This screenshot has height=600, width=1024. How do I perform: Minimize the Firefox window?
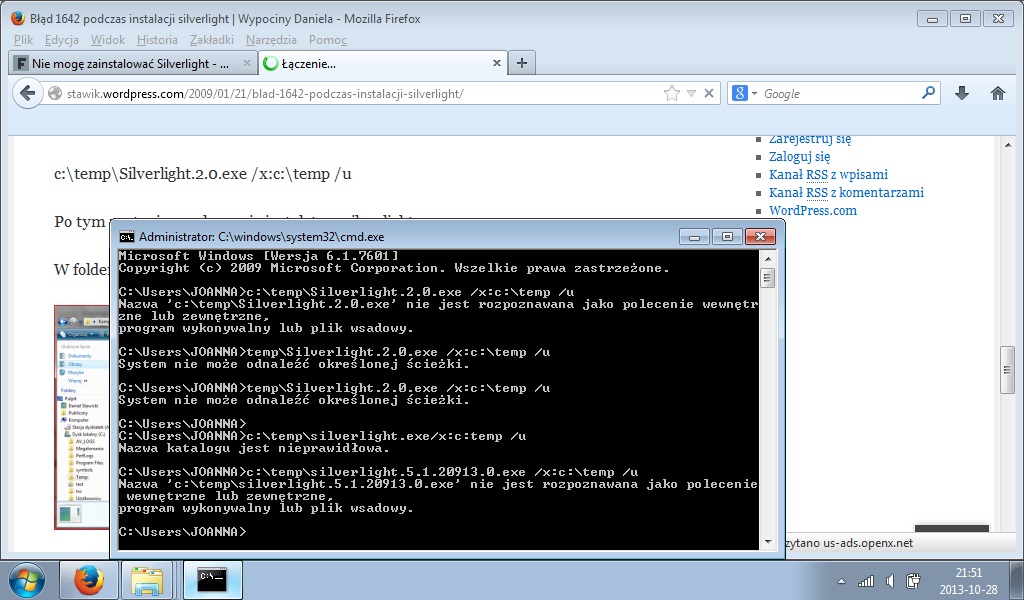[932, 19]
